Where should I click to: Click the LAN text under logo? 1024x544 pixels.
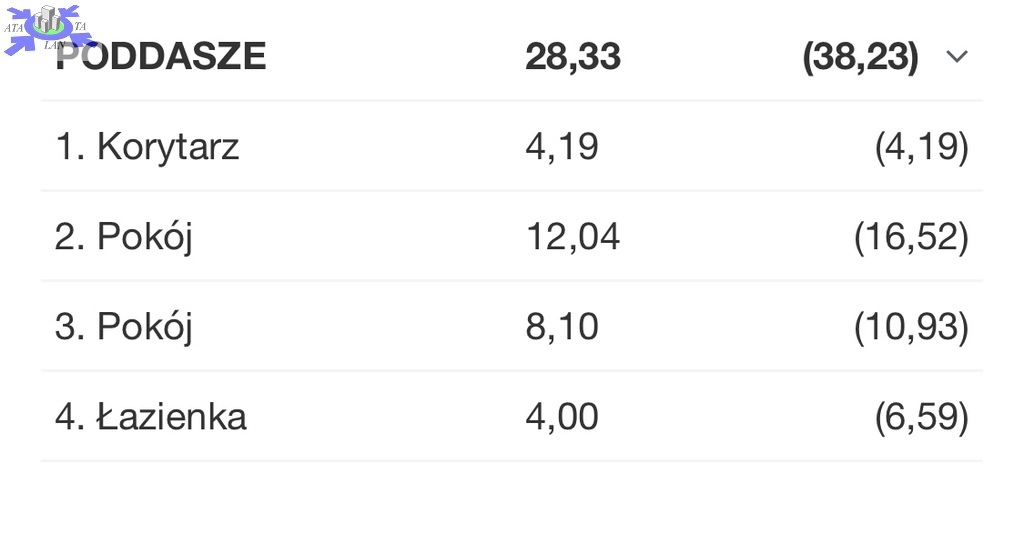(54, 45)
